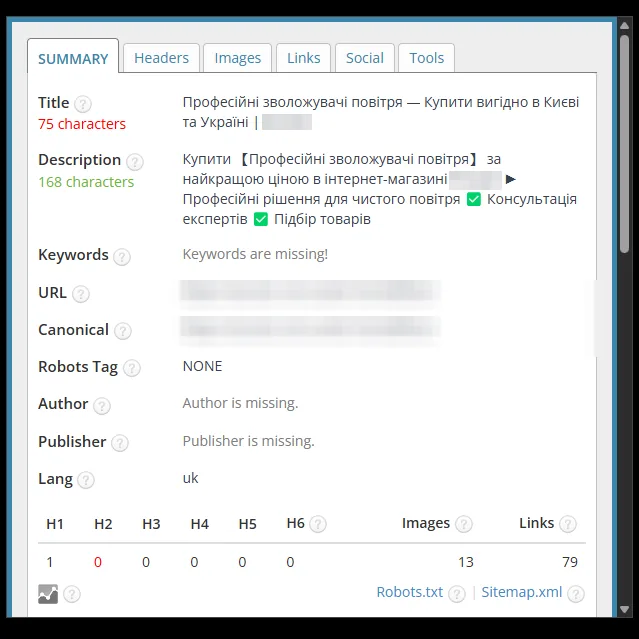
Task: Click the chart icon at bottom left
Action: (48, 594)
